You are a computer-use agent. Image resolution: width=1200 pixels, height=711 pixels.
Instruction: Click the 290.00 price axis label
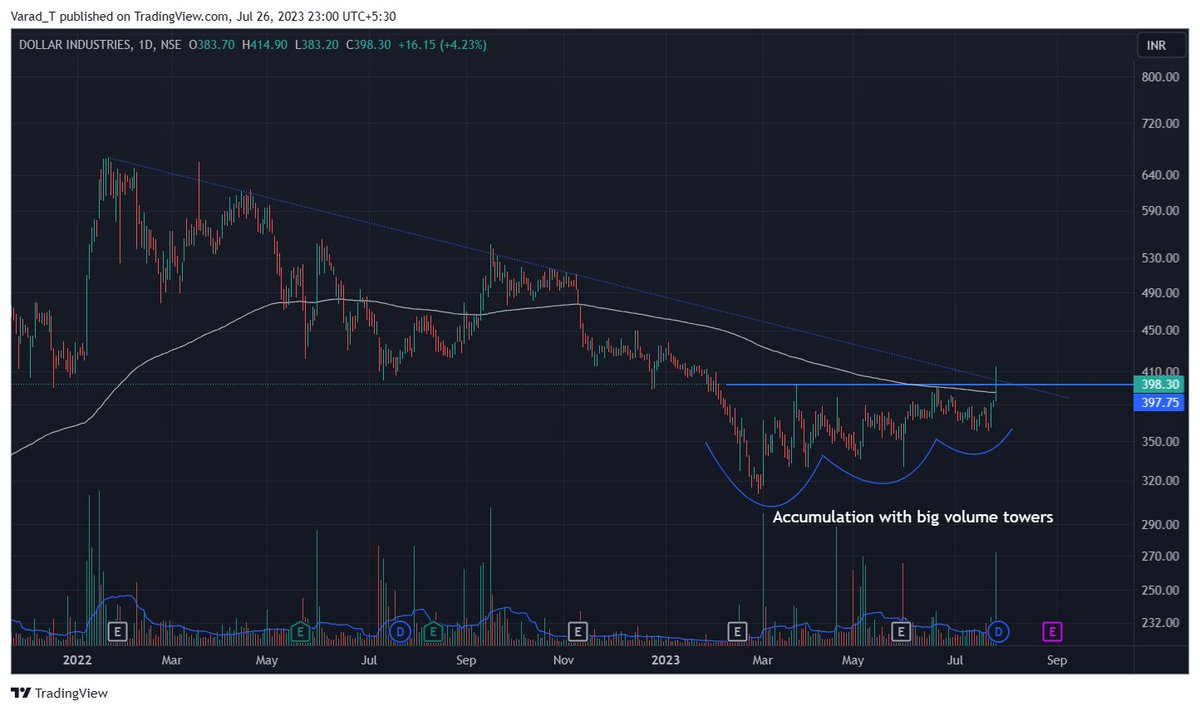[1161, 525]
